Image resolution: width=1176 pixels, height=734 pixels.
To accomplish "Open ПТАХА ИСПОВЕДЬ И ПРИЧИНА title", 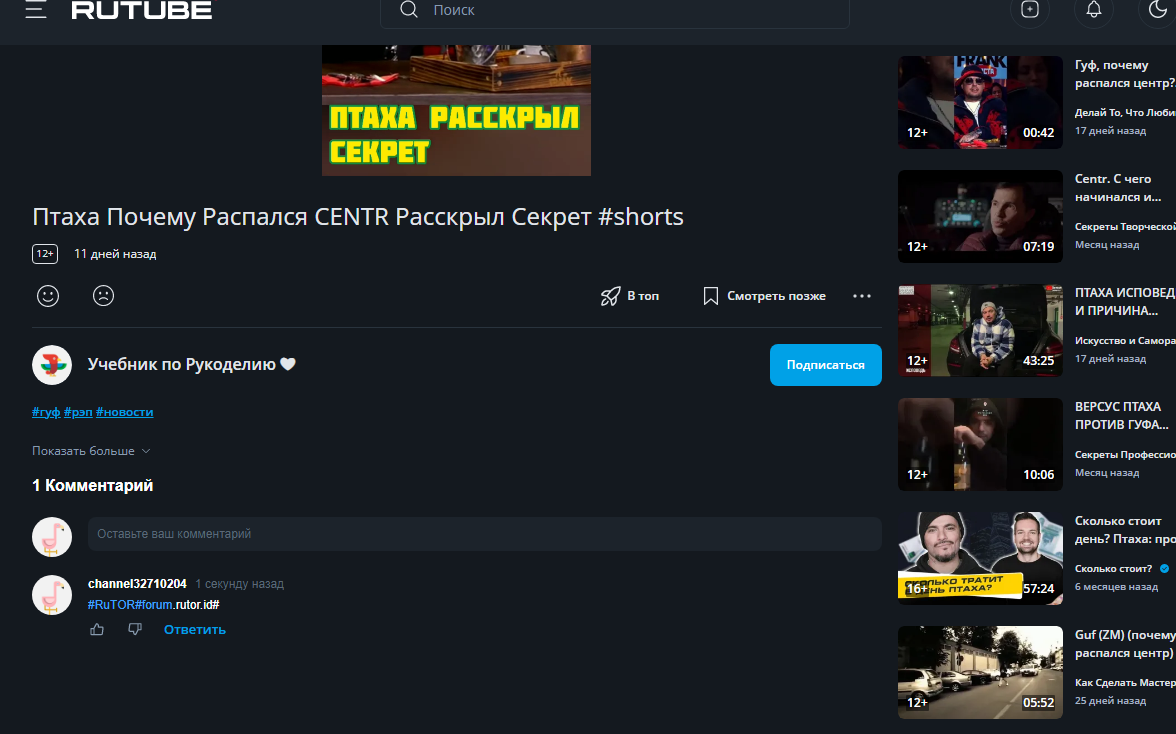I will coord(1125,302).
